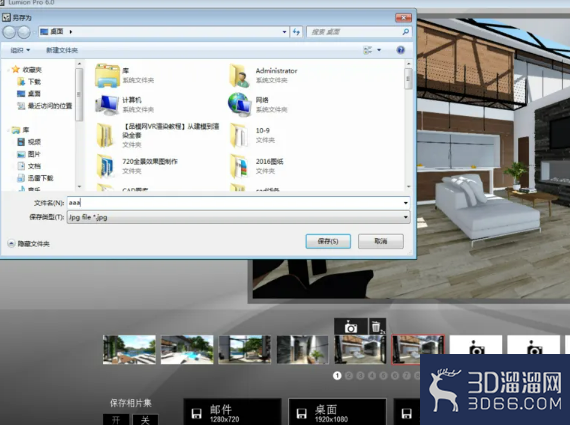Select 桌面 in the favorites sidebar
Image resolution: width=570 pixels, height=425 pixels.
click(29, 93)
